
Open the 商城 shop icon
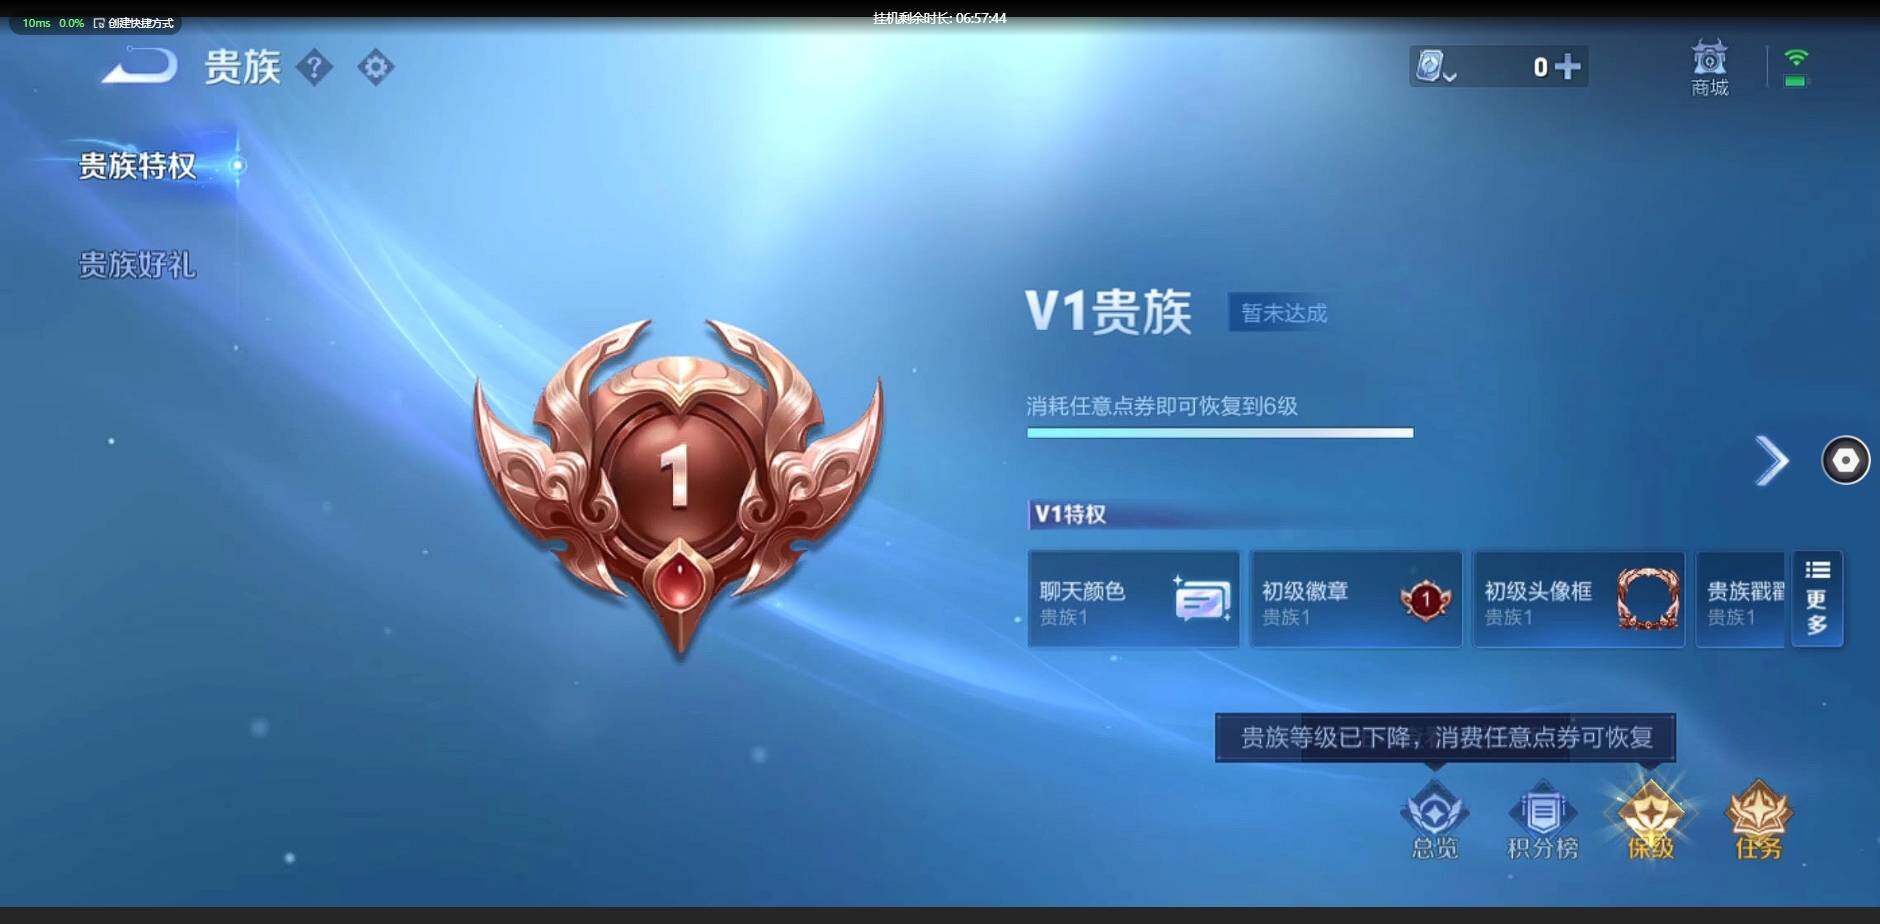coord(1709,67)
